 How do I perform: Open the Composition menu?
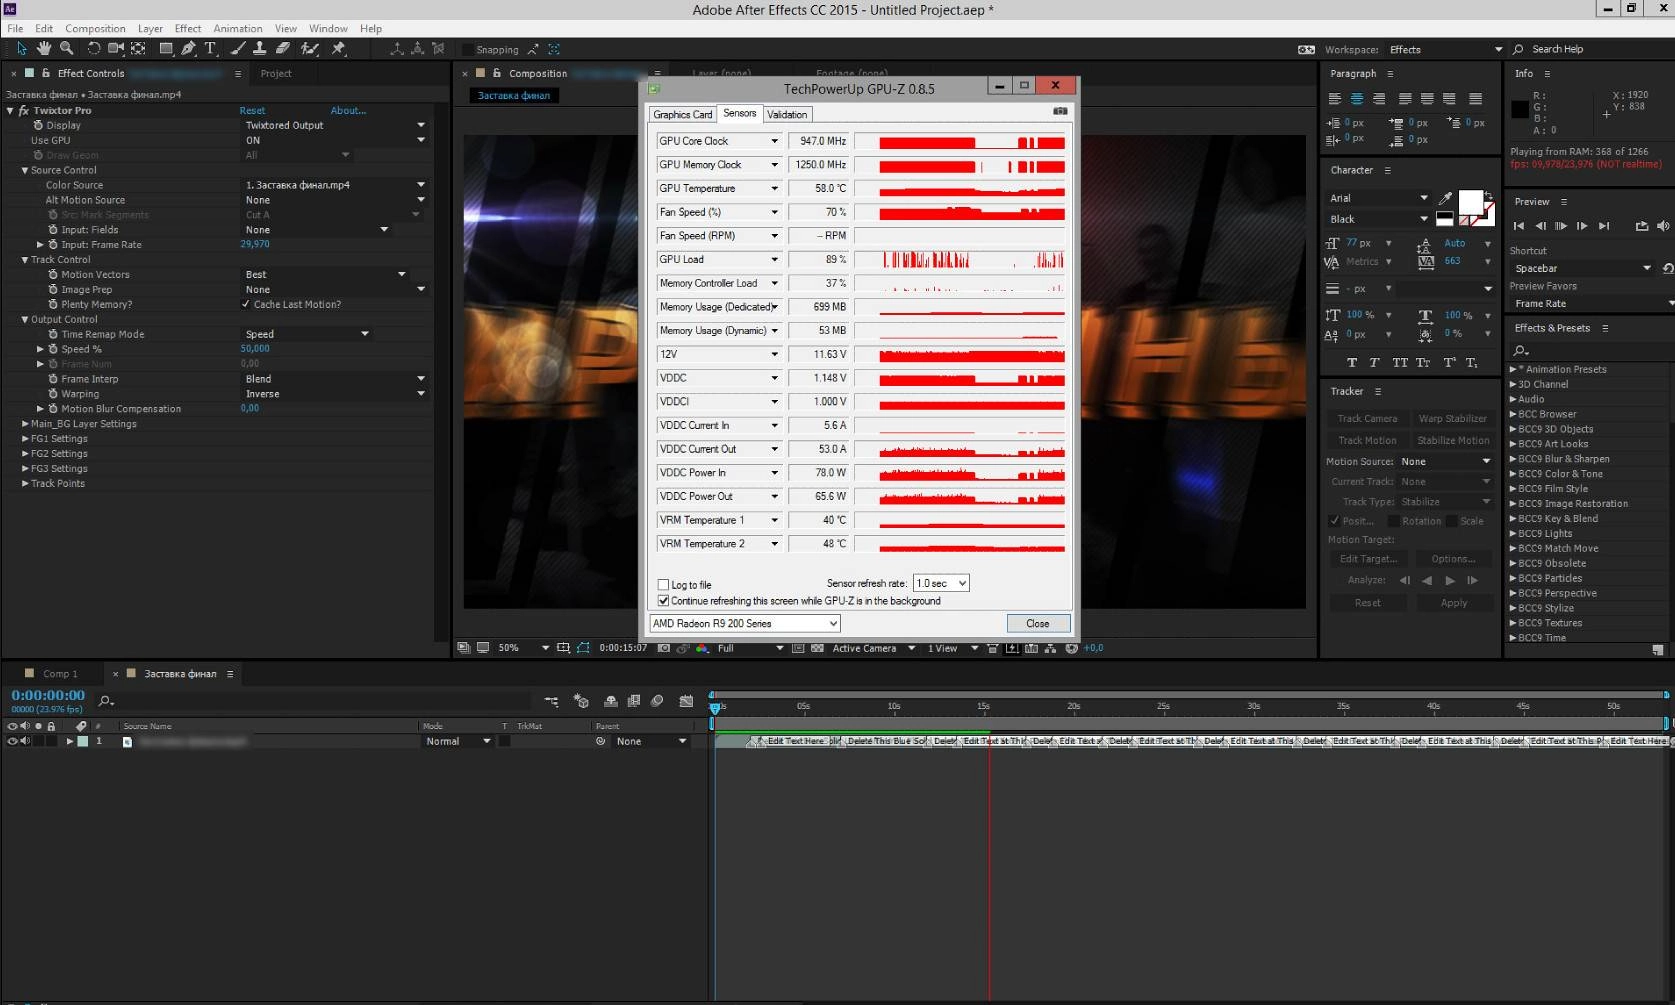[x=95, y=28]
